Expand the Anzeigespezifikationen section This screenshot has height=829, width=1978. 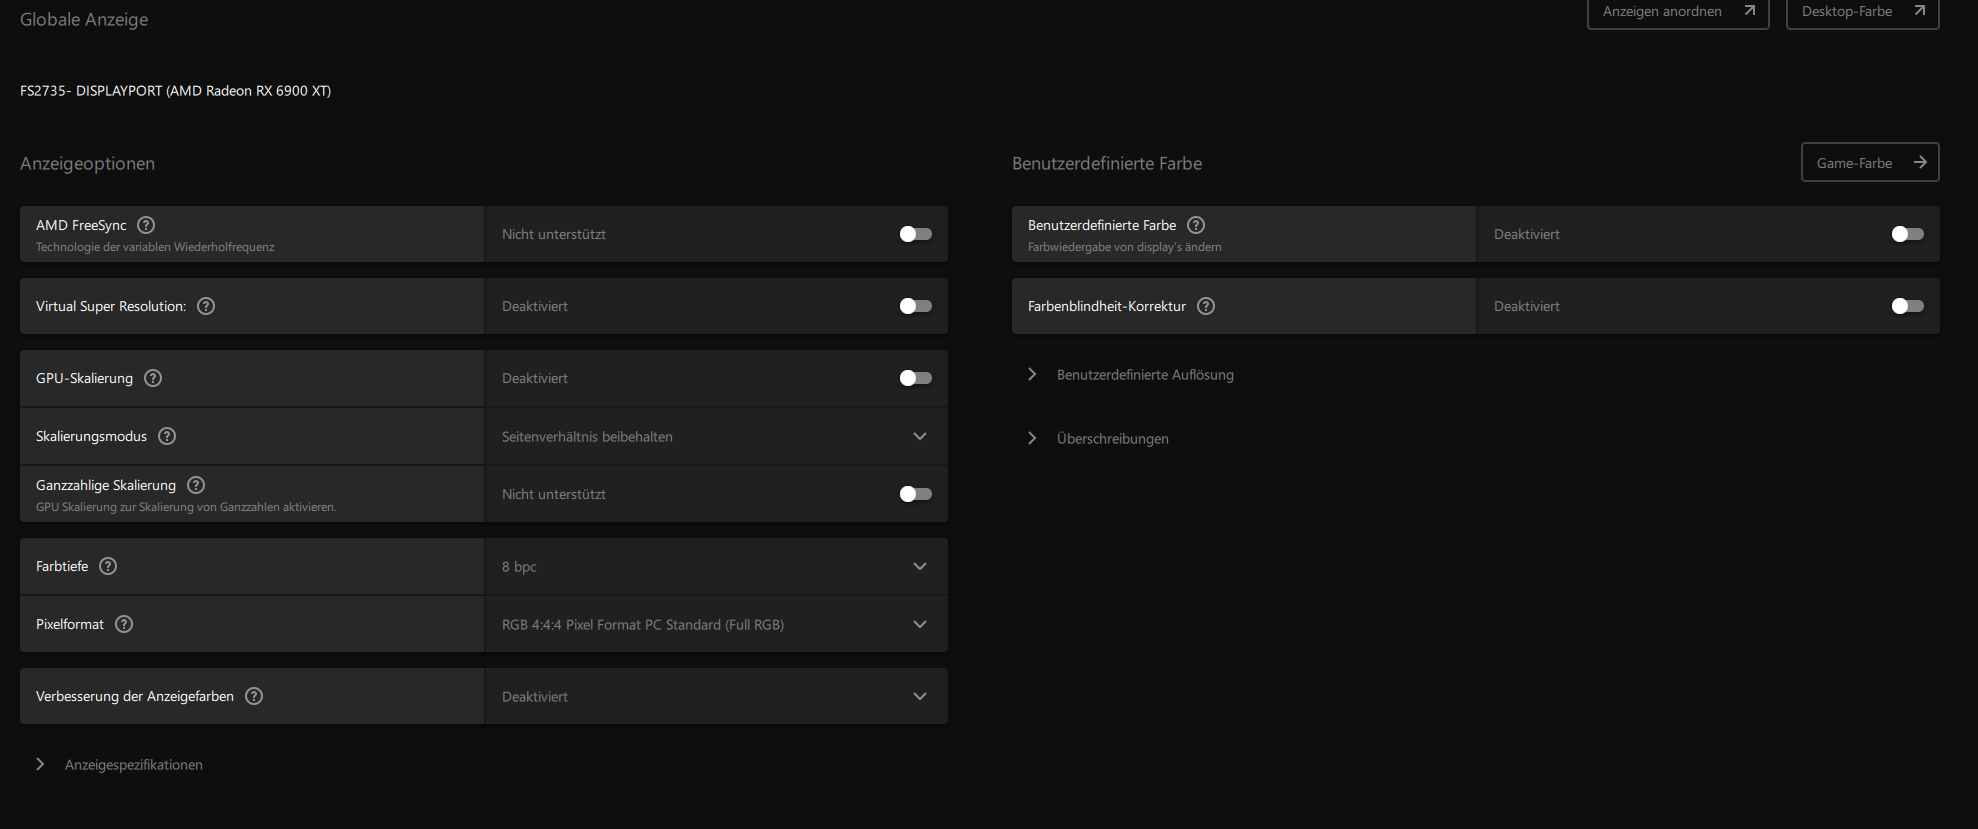[133, 765]
